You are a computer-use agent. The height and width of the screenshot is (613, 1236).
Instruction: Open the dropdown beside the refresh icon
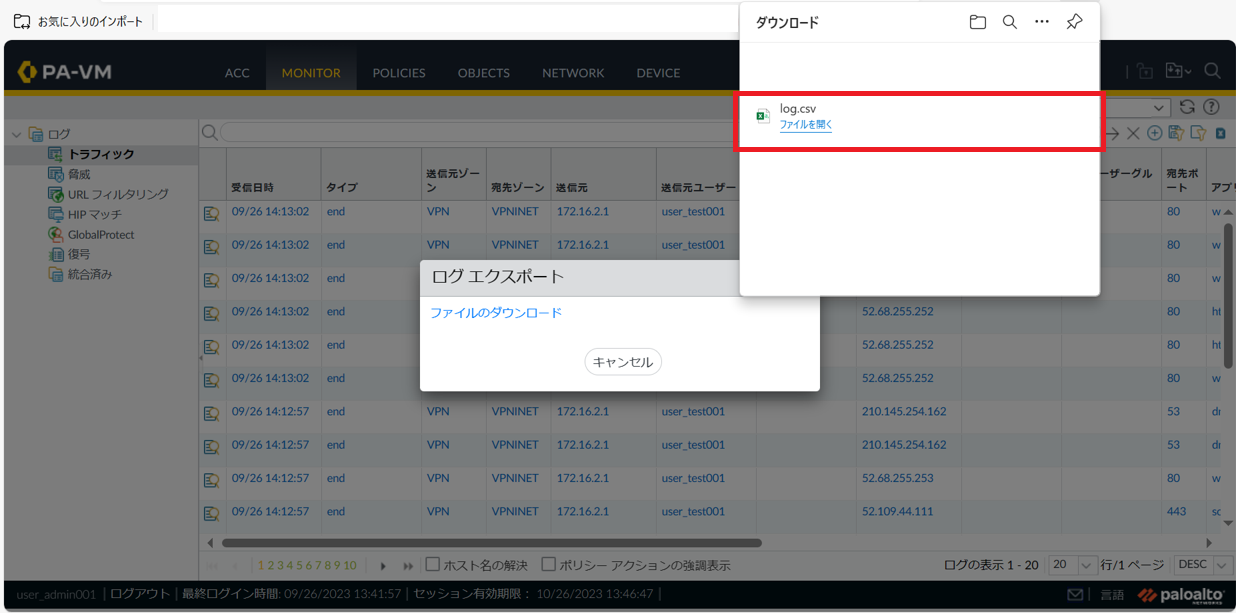click(x=1160, y=107)
